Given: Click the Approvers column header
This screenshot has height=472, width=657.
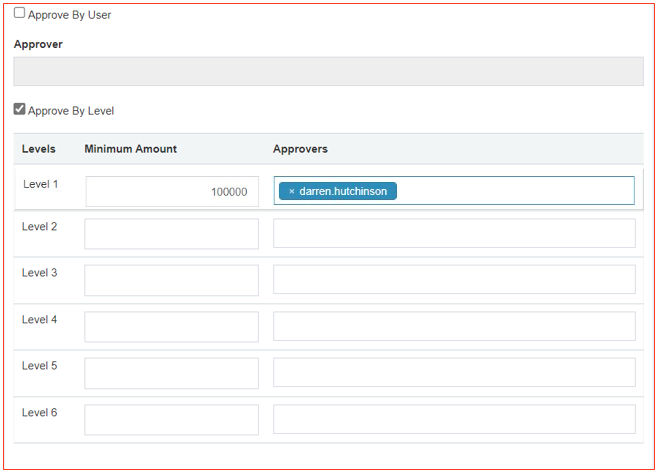Looking at the screenshot, I should [300, 149].
